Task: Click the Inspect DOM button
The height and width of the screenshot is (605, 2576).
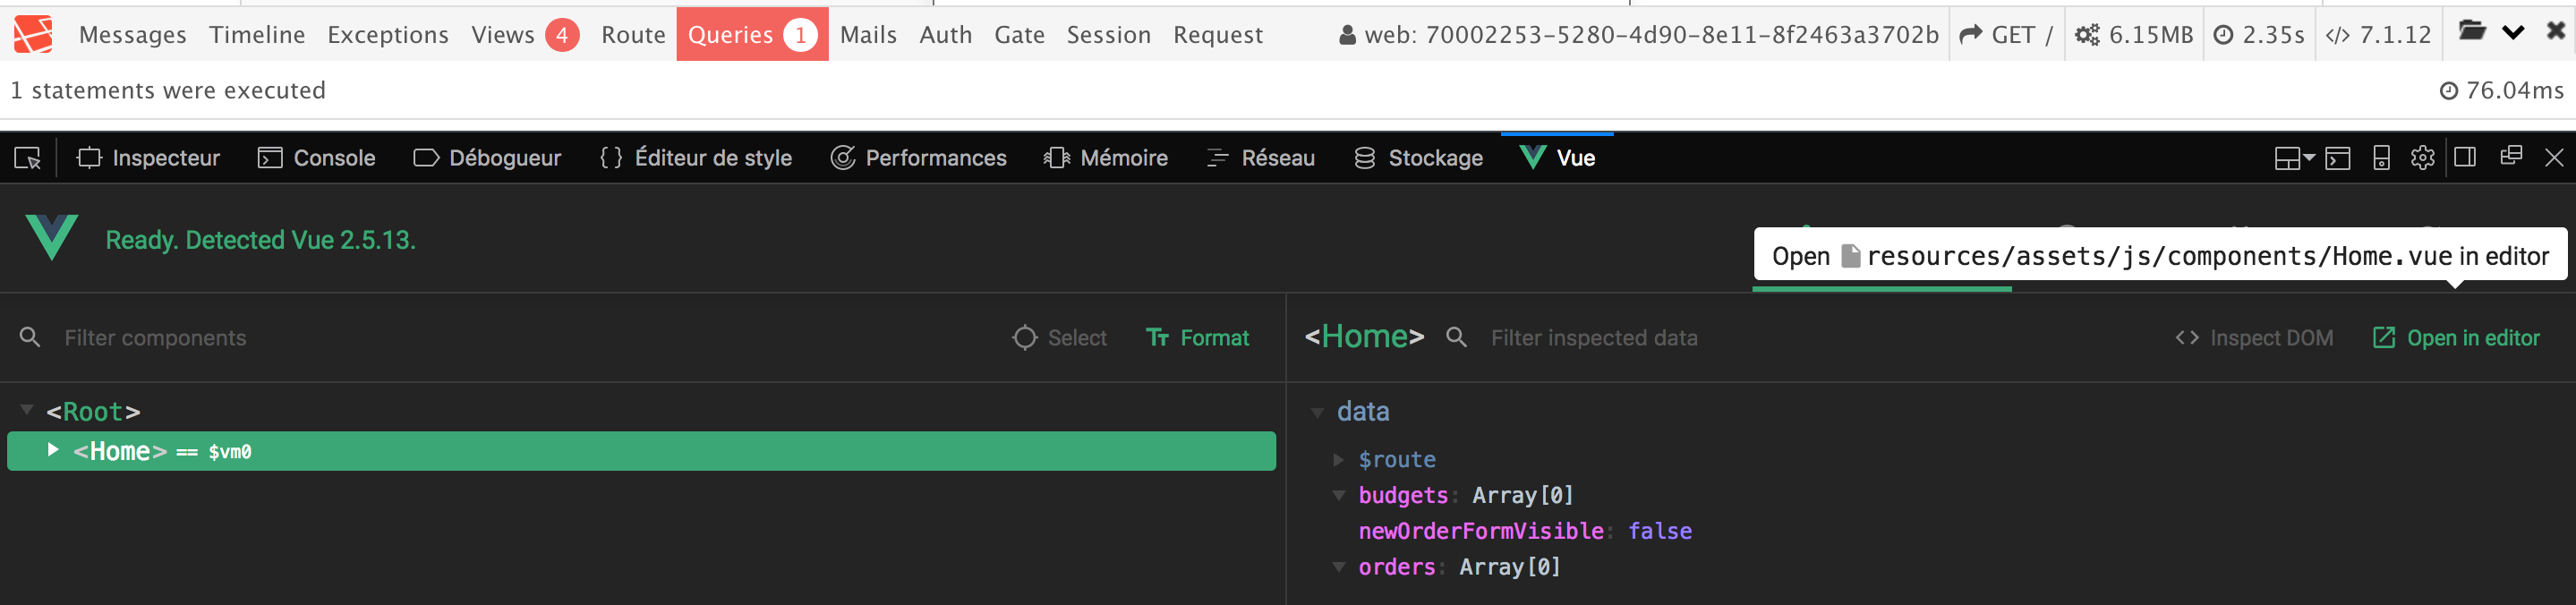Action: click(2254, 338)
